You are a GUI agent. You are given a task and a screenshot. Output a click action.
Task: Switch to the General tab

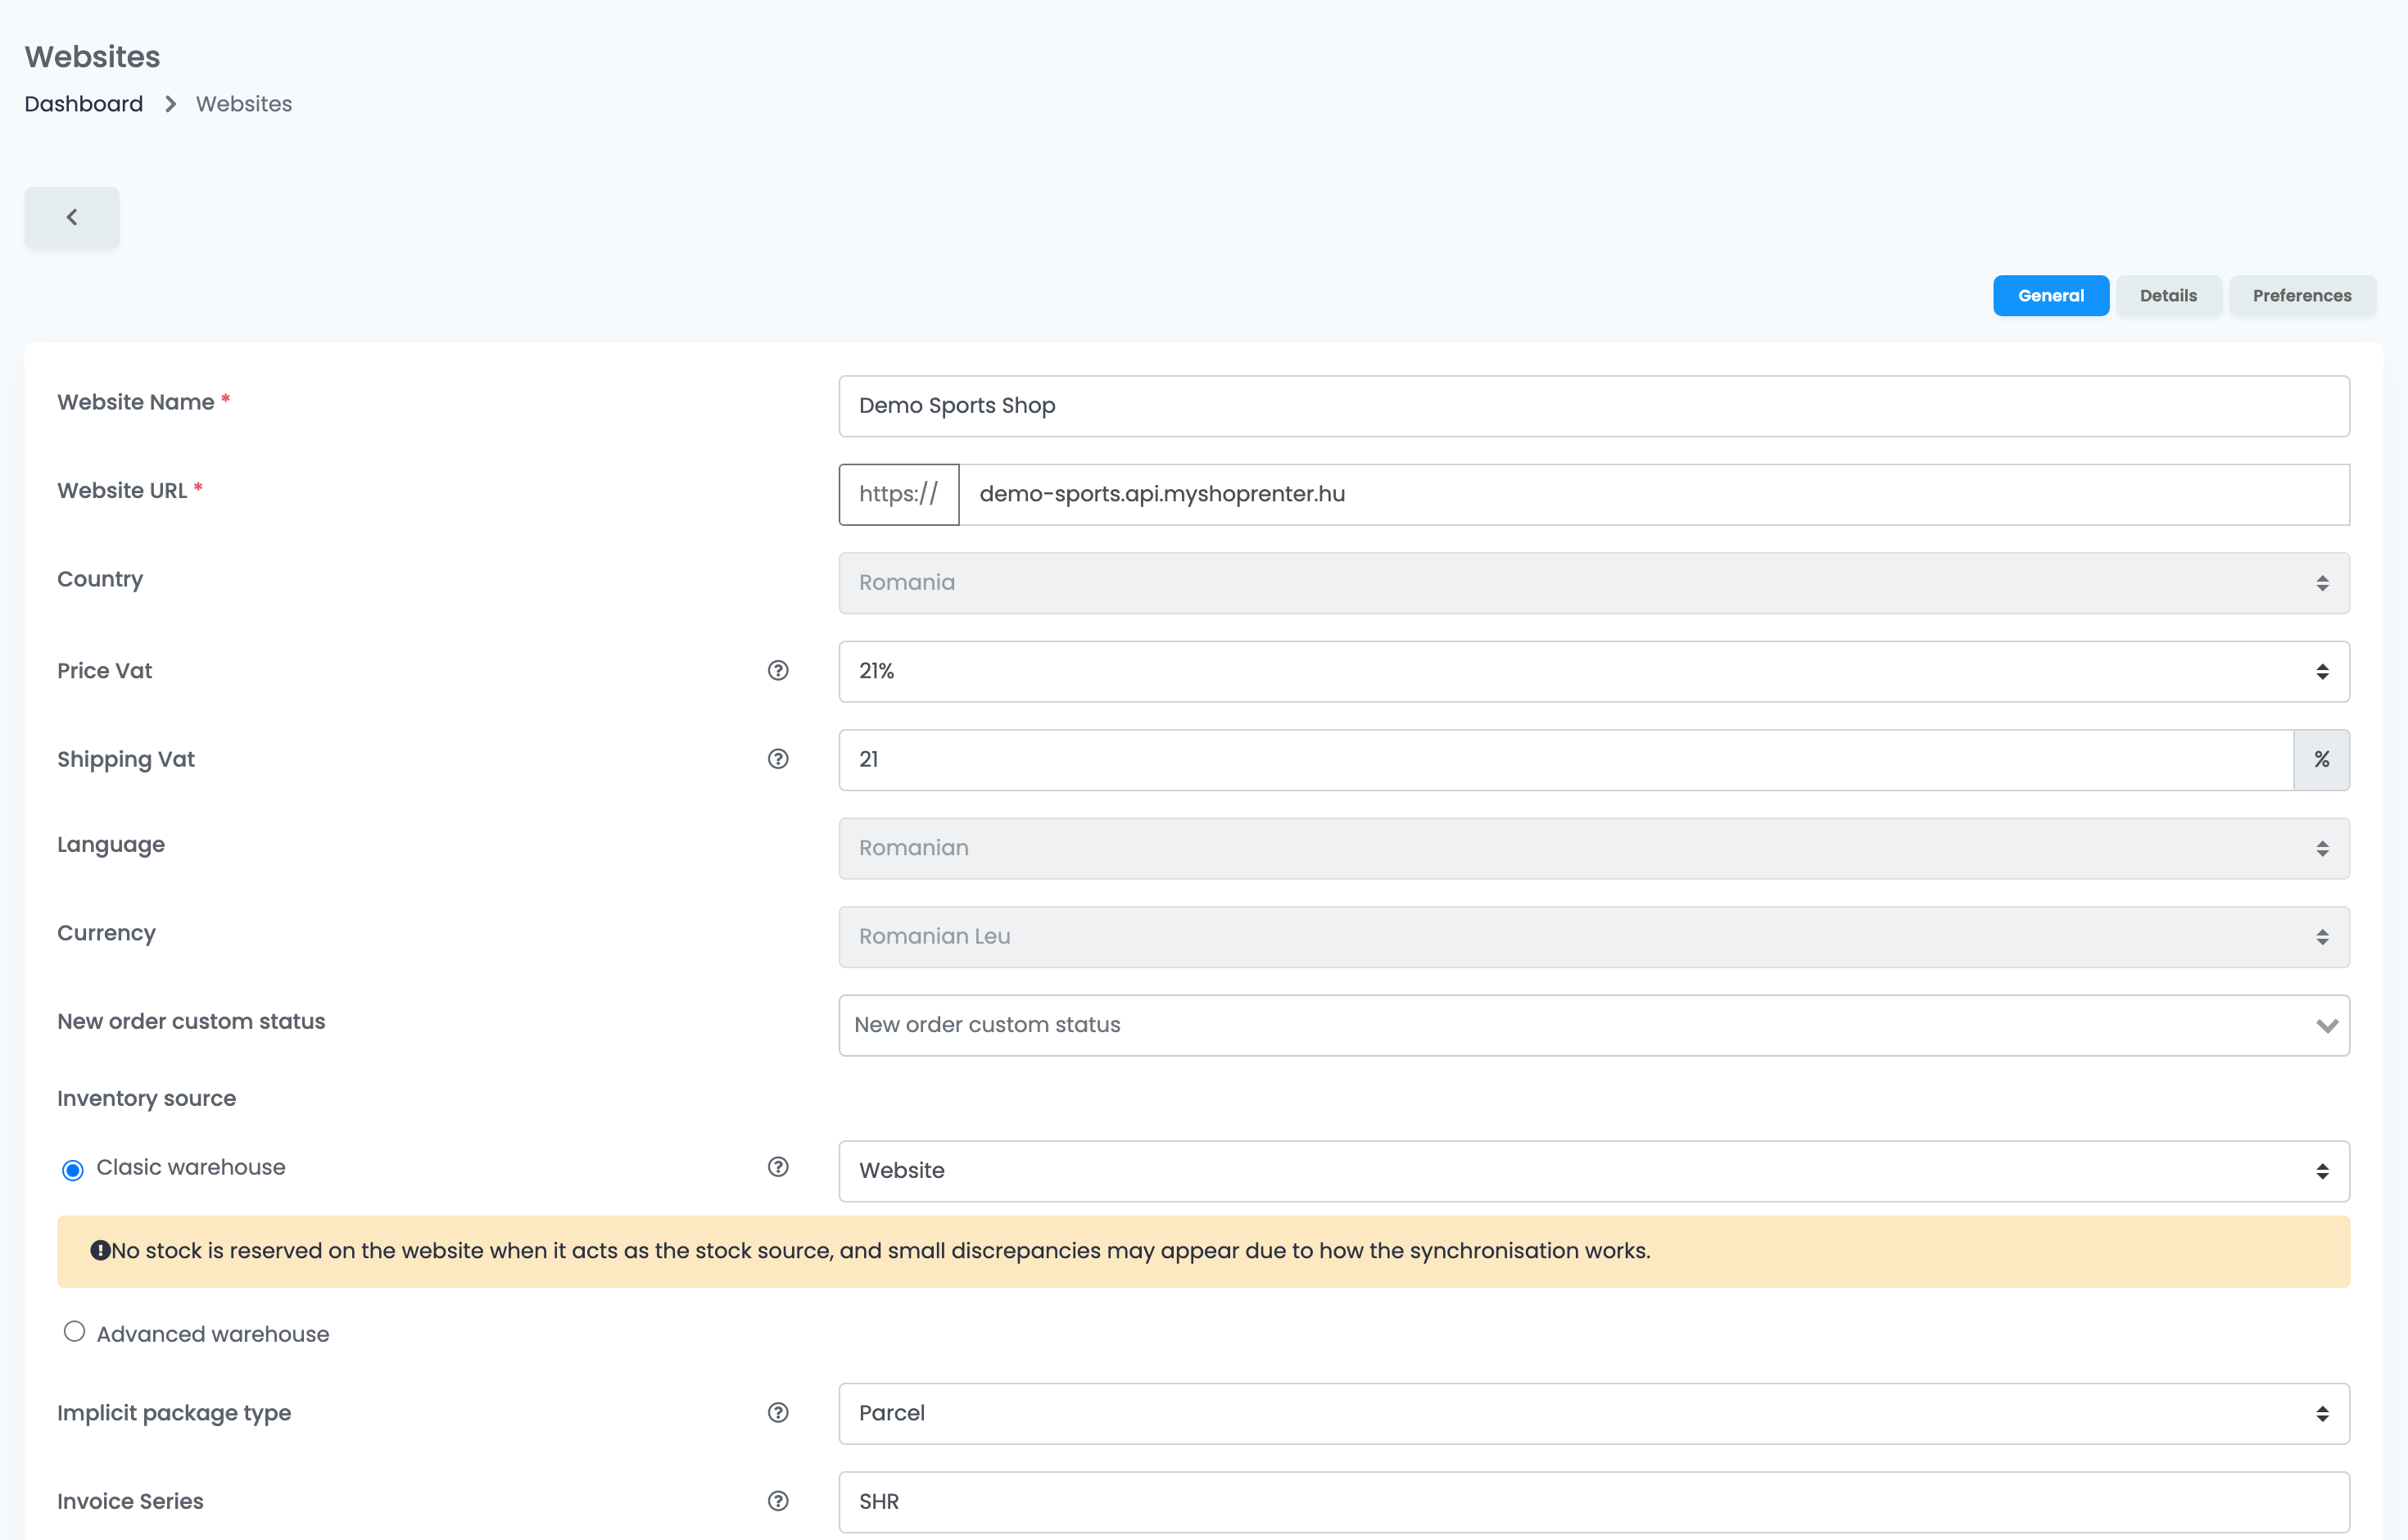(2051, 296)
